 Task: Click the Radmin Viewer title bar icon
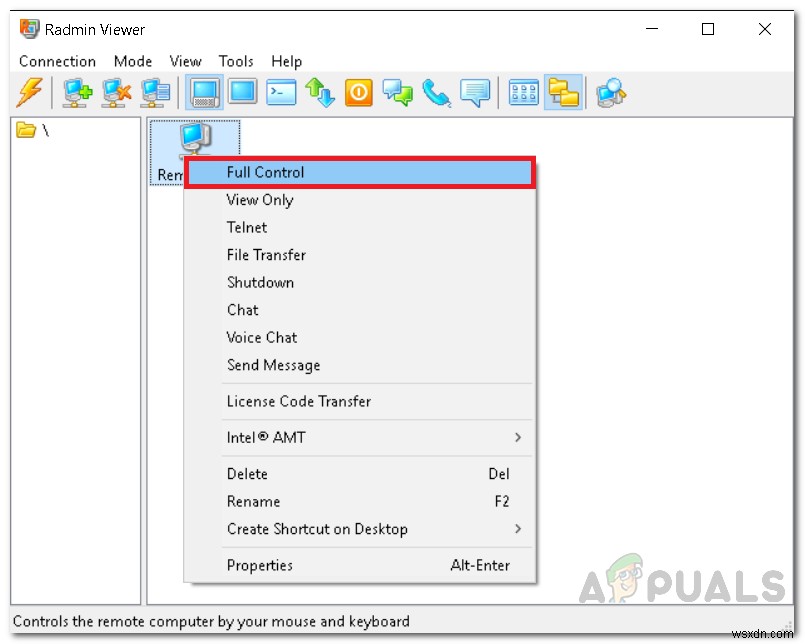coord(29,29)
